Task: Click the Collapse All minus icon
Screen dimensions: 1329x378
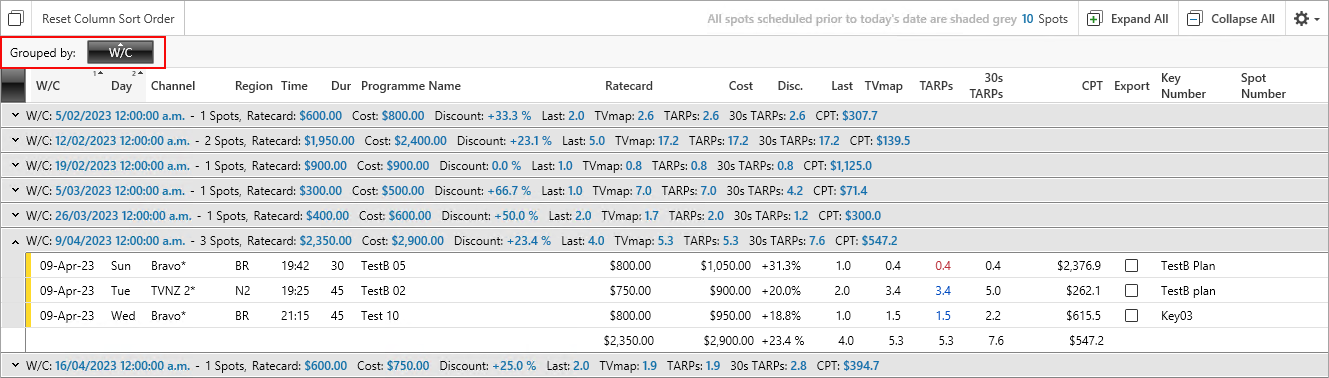Action: click(1195, 18)
